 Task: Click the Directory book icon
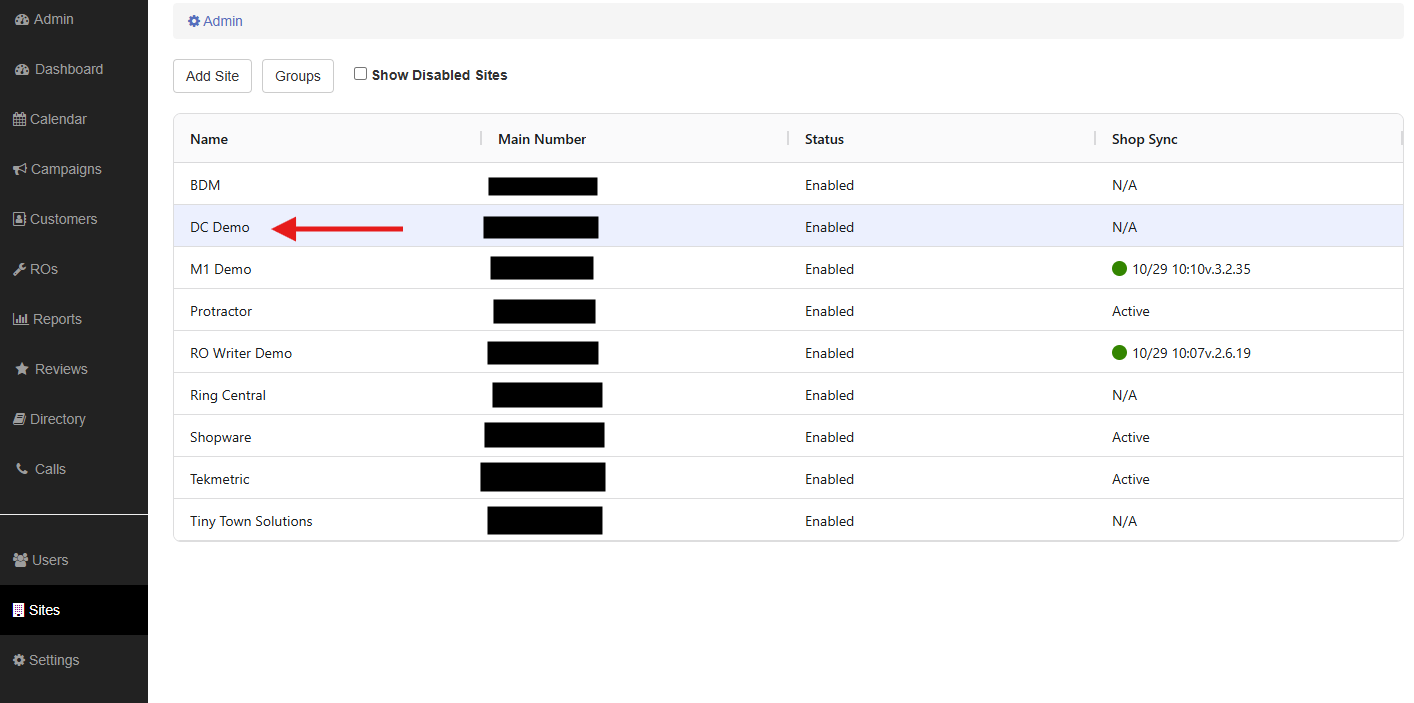tap(19, 419)
